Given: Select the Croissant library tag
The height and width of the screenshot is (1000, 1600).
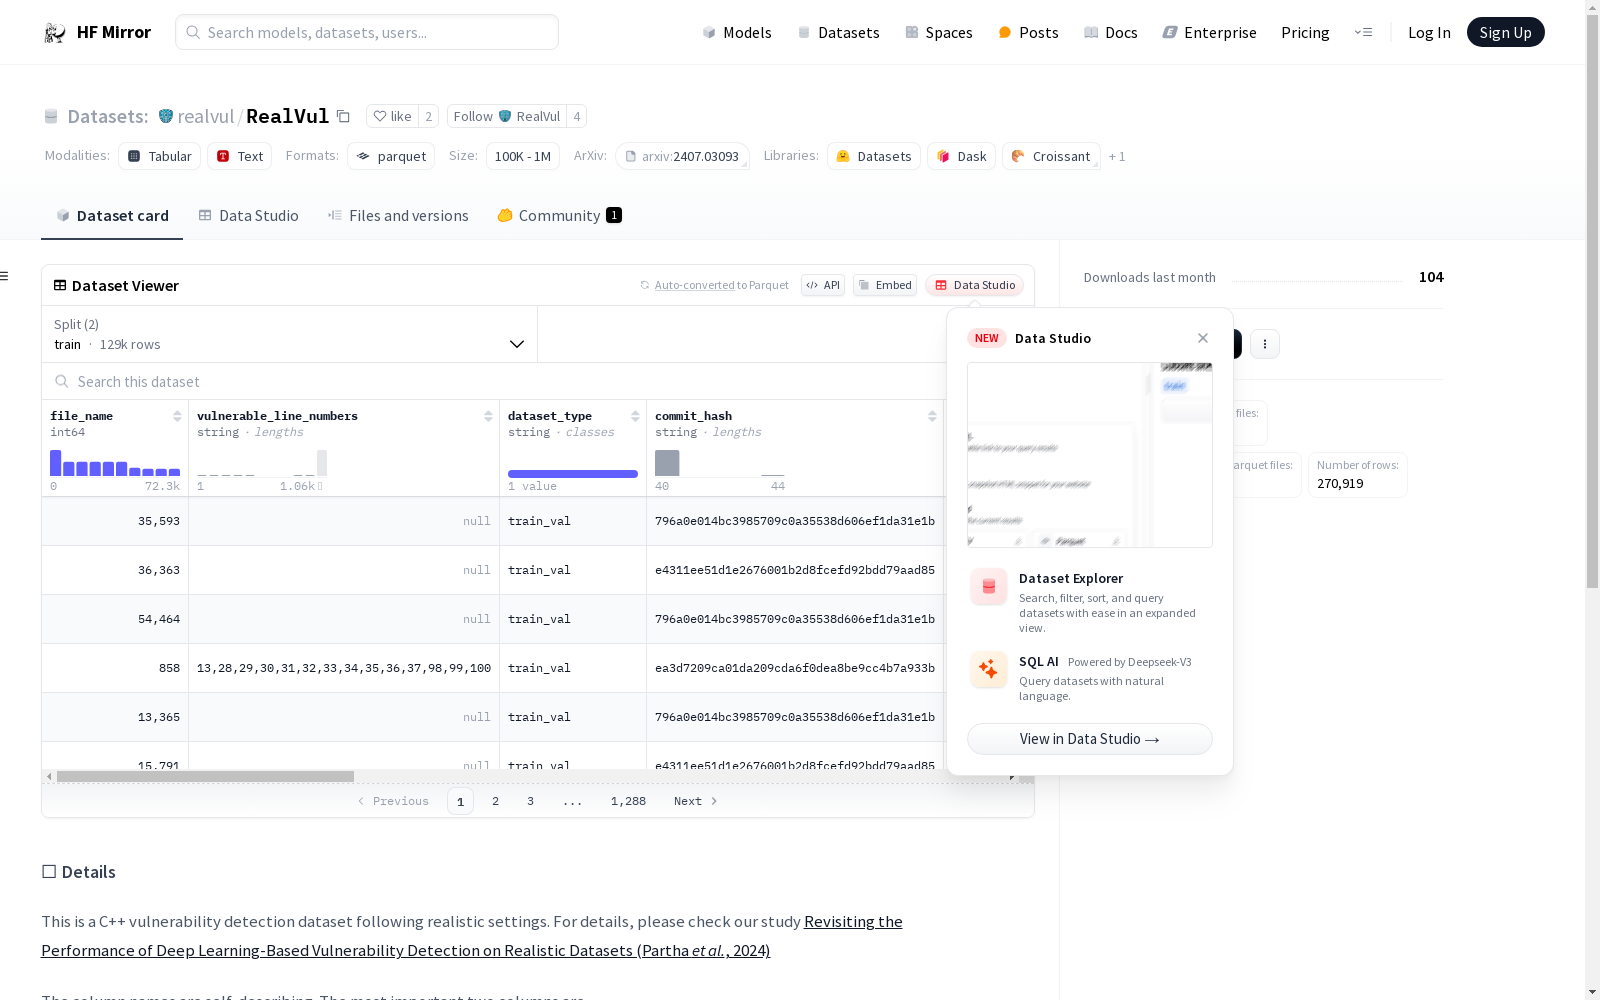Looking at the screenshot, I should tap(1051, 156).
